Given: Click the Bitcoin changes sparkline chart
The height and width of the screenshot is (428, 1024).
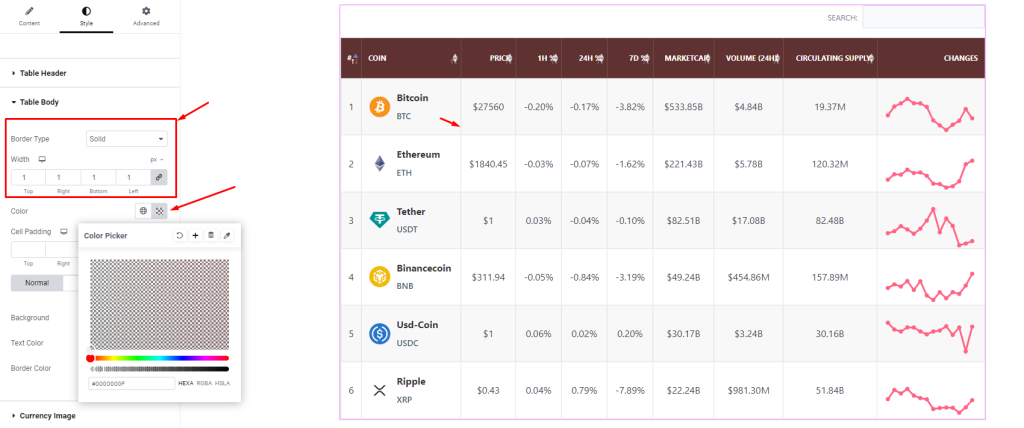Looking at the screenshot, I should coord(931,114).
